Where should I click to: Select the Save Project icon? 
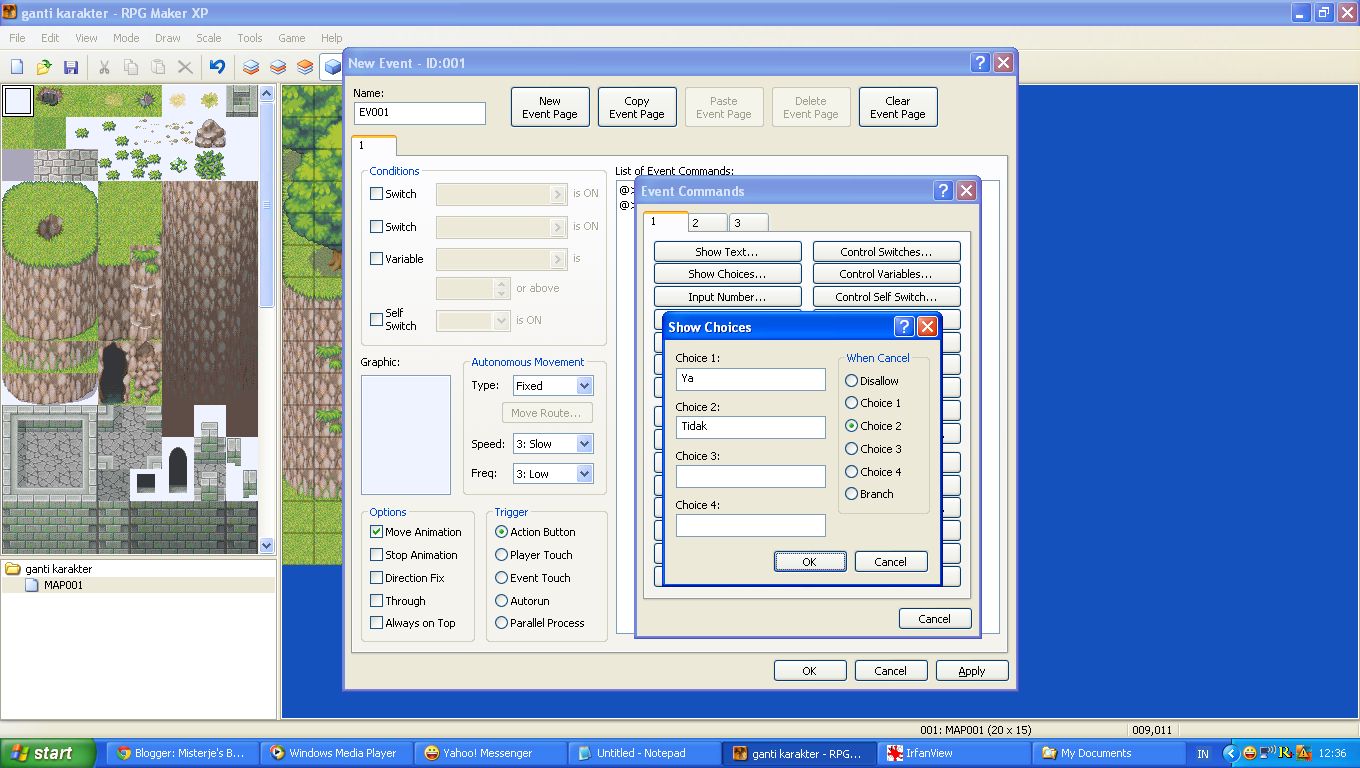(x=70, y=66)
